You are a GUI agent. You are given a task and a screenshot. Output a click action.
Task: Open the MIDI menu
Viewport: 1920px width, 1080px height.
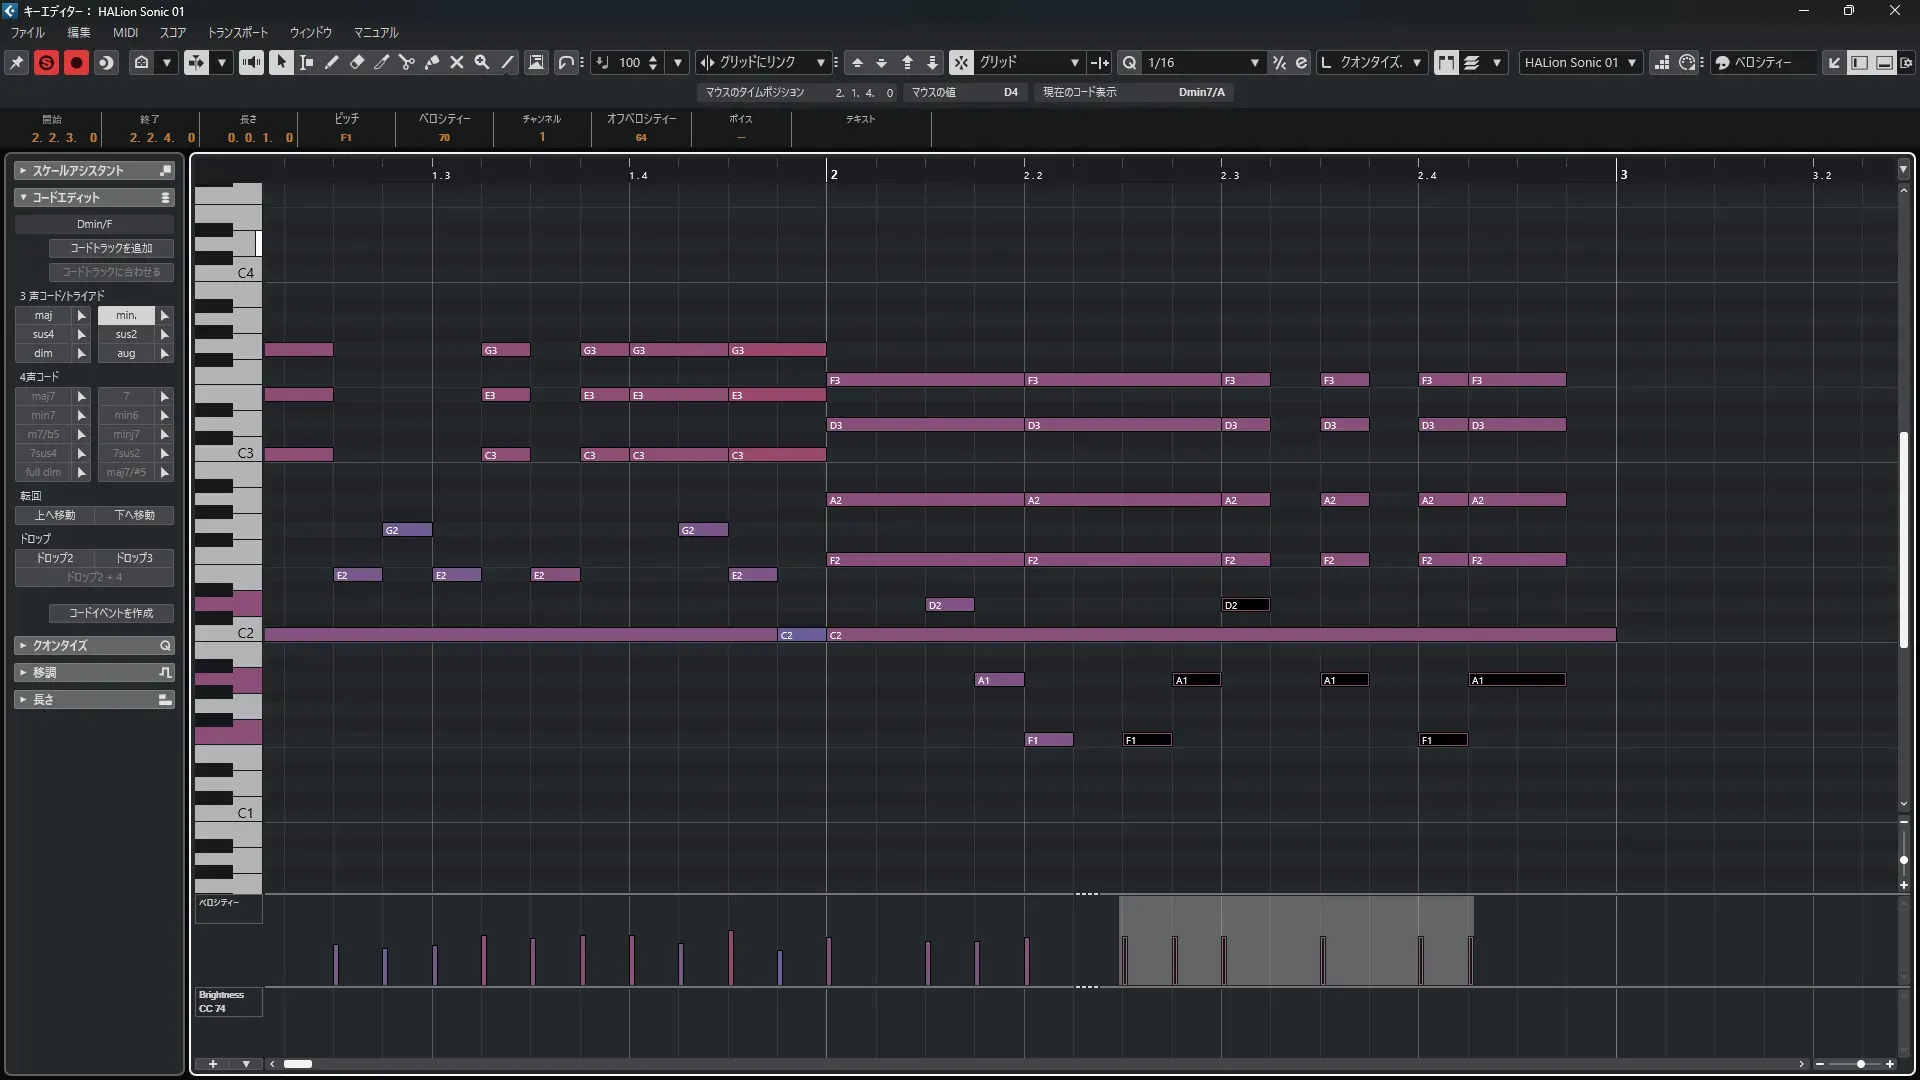point(125,32)
